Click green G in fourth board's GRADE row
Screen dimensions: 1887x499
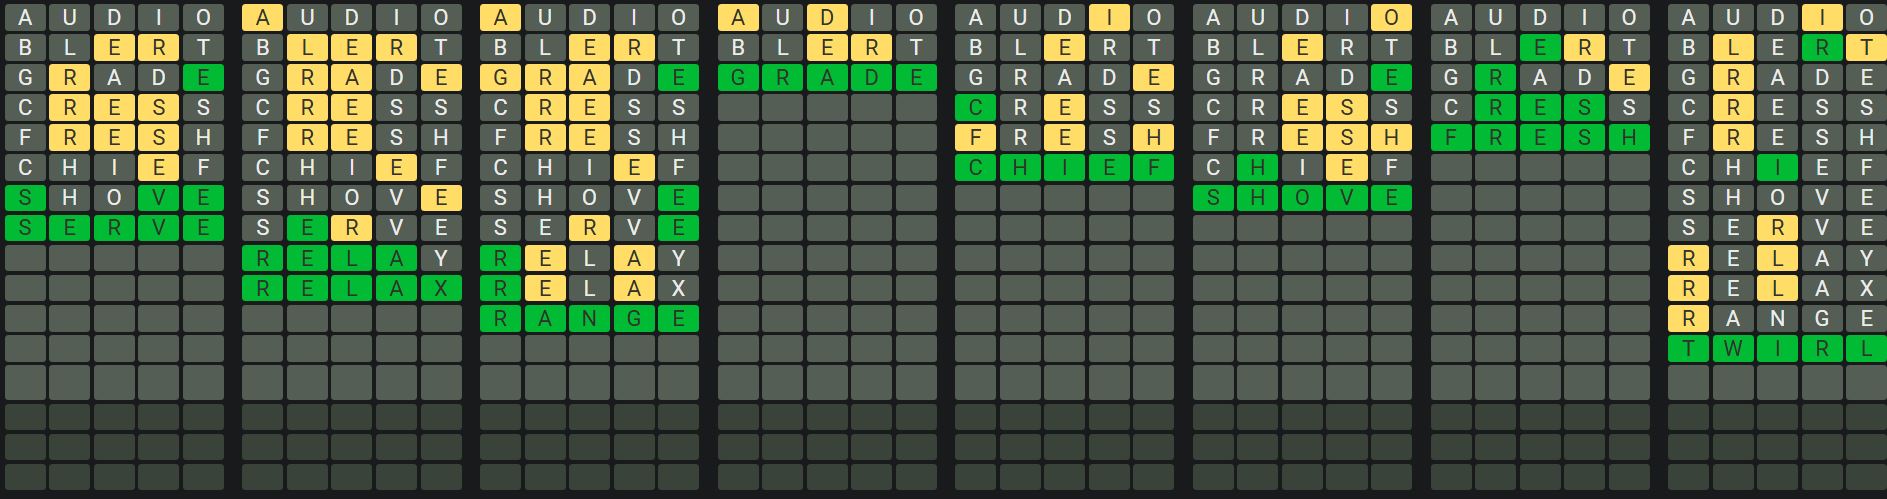click(739, 78)
